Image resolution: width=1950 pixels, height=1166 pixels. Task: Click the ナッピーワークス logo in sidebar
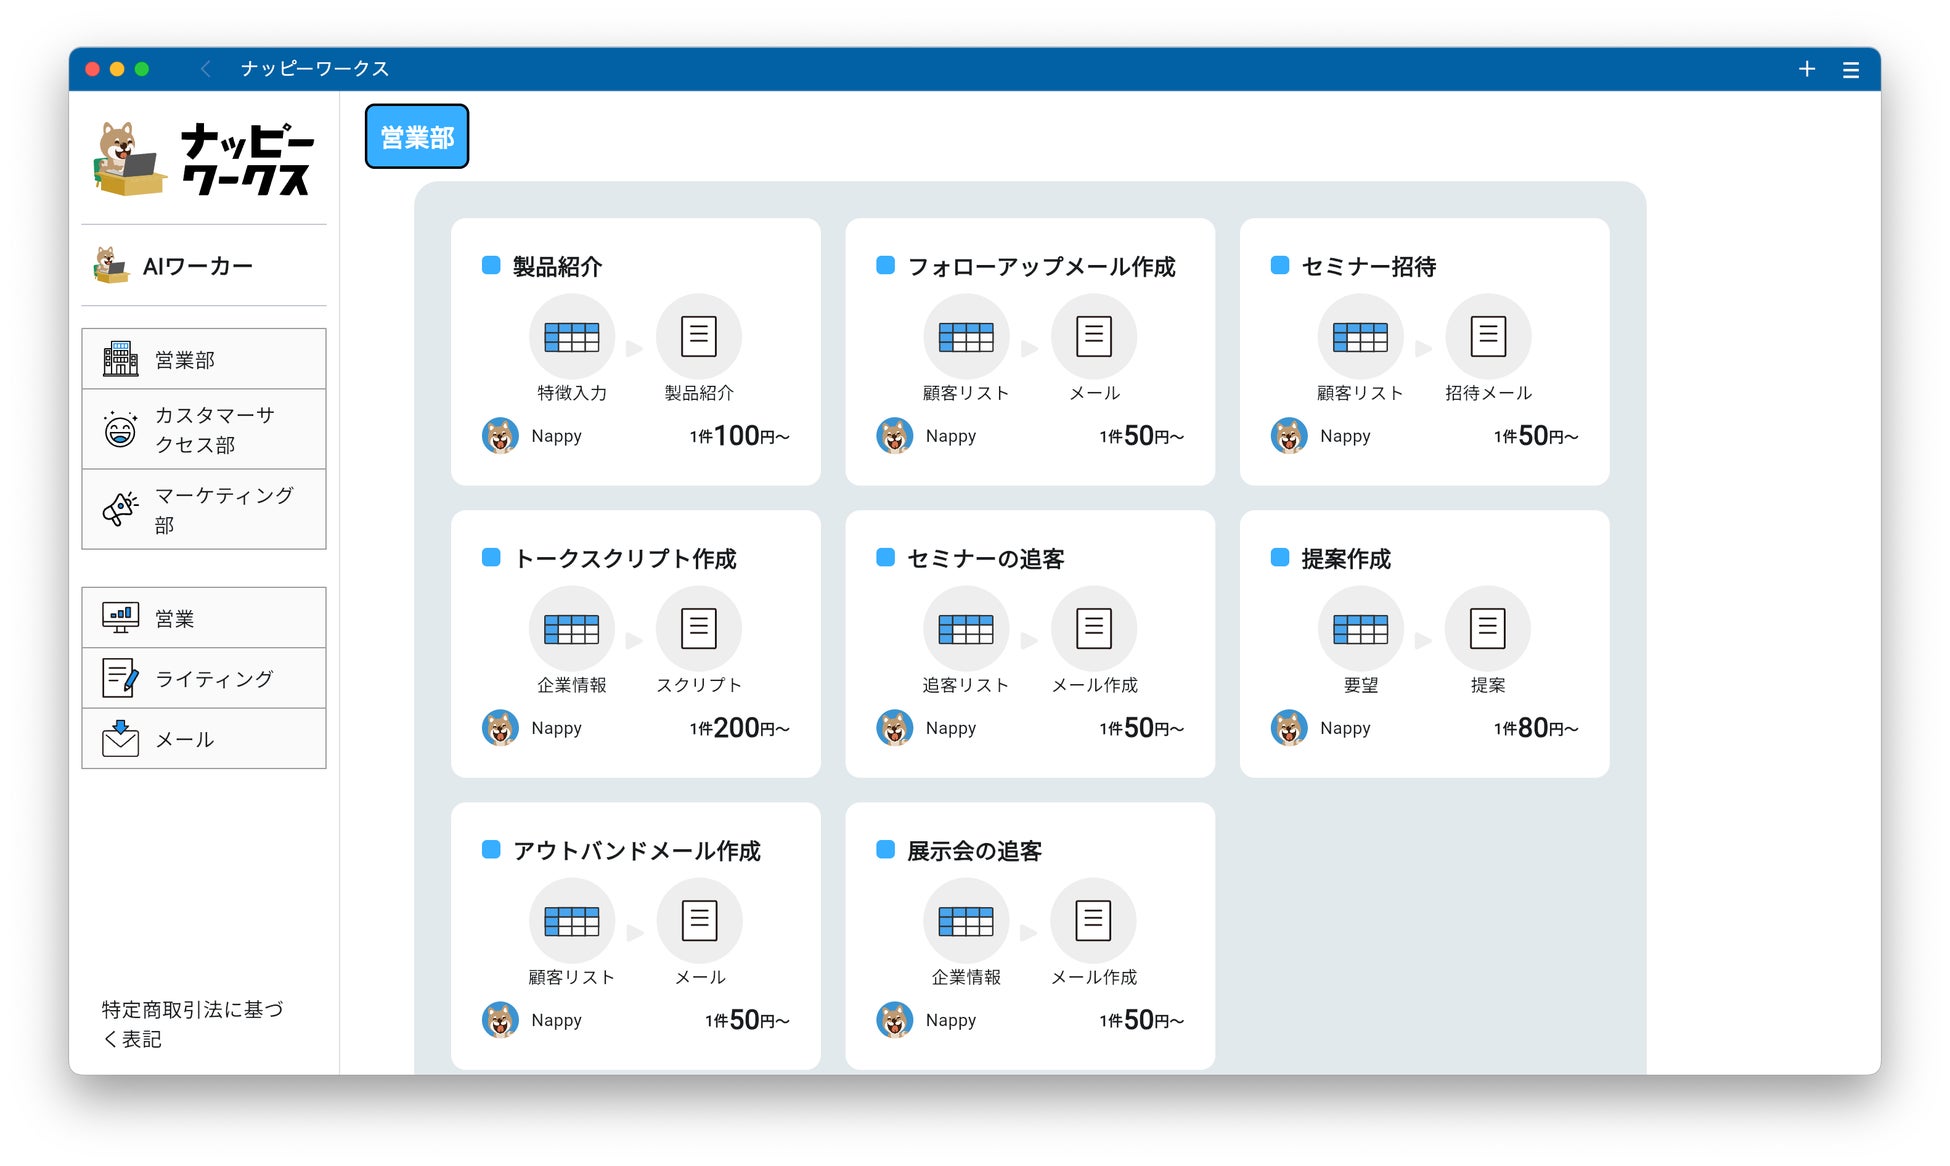tap(204, 160)
